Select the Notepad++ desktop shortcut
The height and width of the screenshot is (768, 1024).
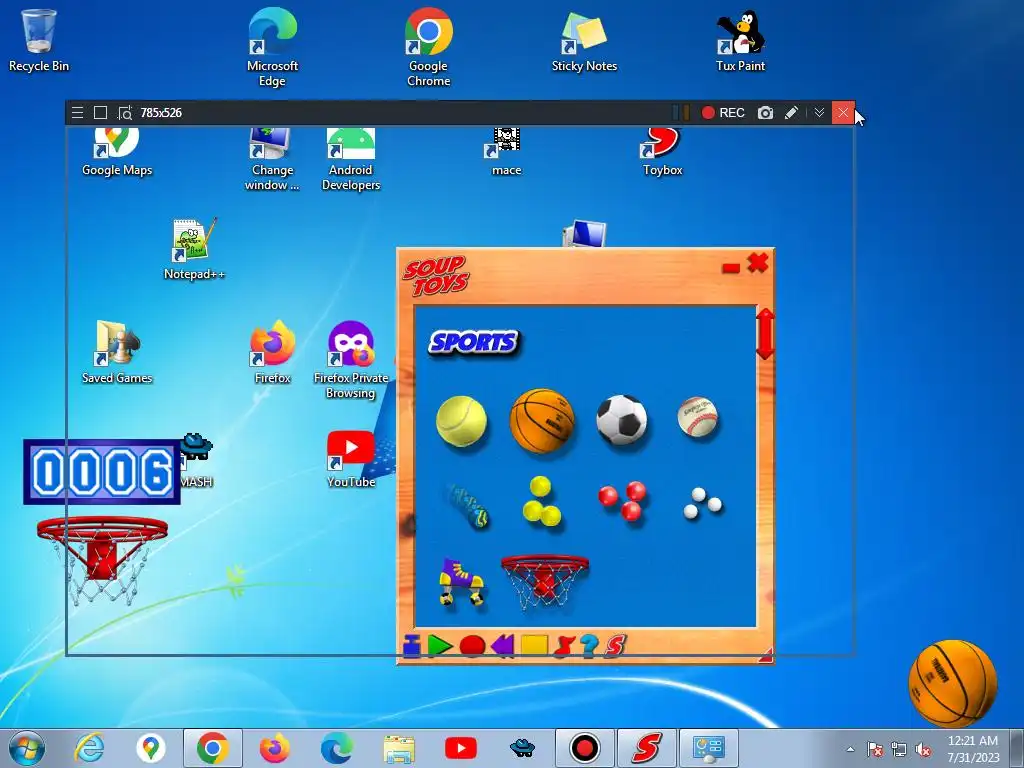[194, 249]
